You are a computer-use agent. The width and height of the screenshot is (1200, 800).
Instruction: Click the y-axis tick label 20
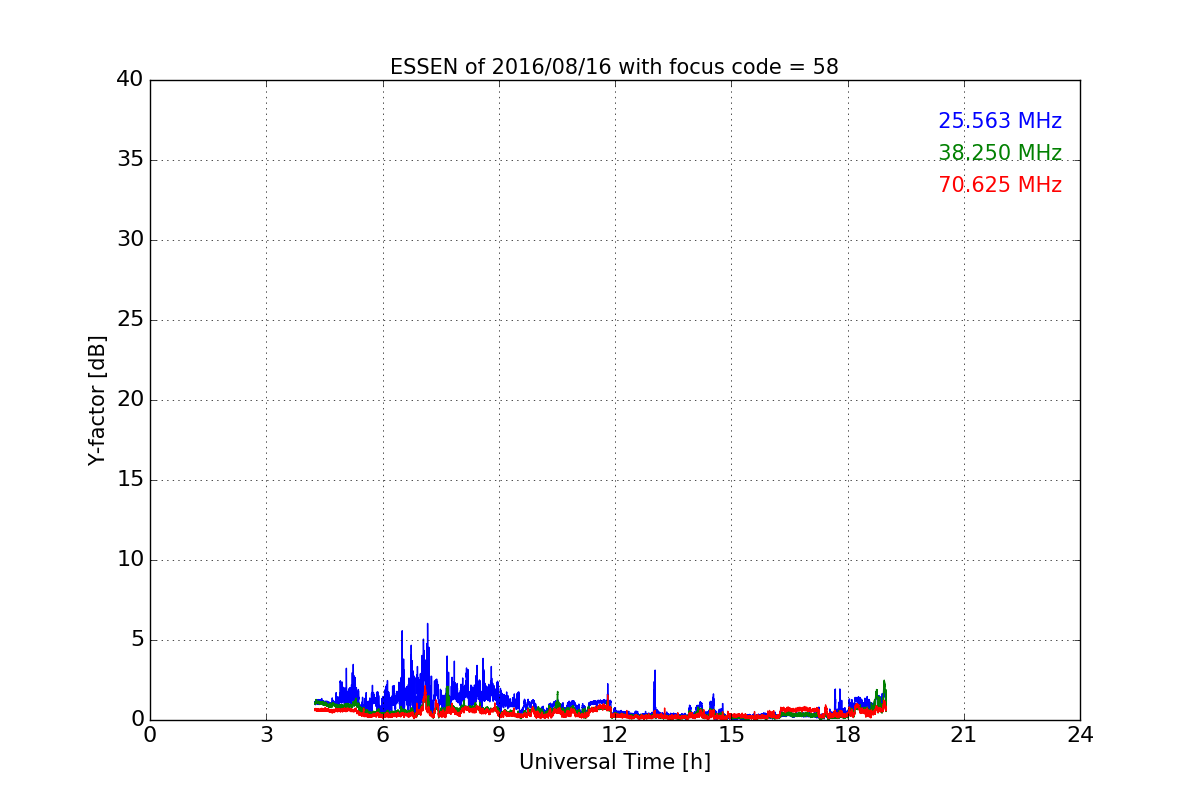(x=130, y=400)
